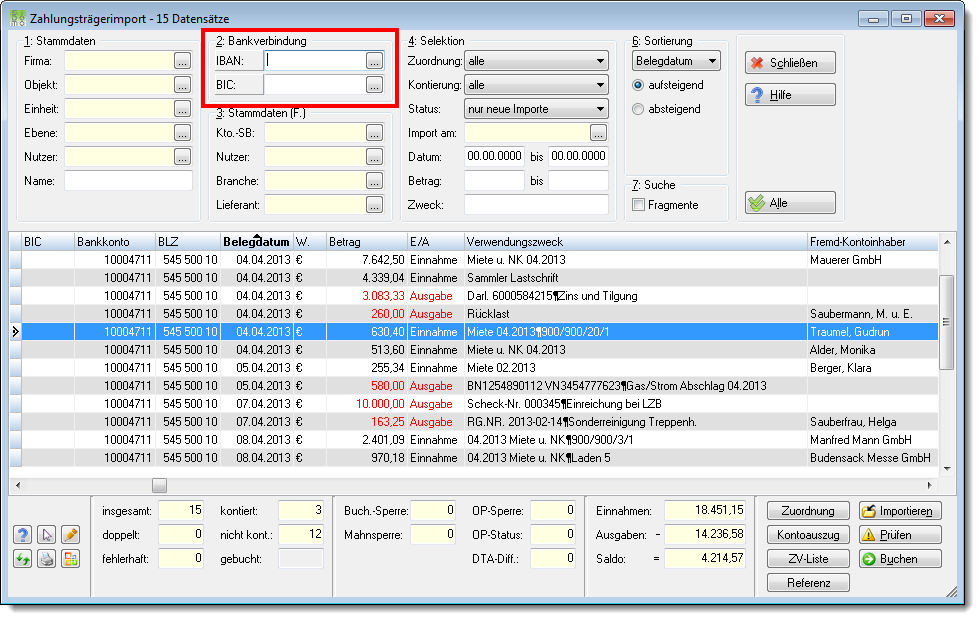Select the aufsteigend radio button
The image size is (980, 620).
(x=638, y=85)
